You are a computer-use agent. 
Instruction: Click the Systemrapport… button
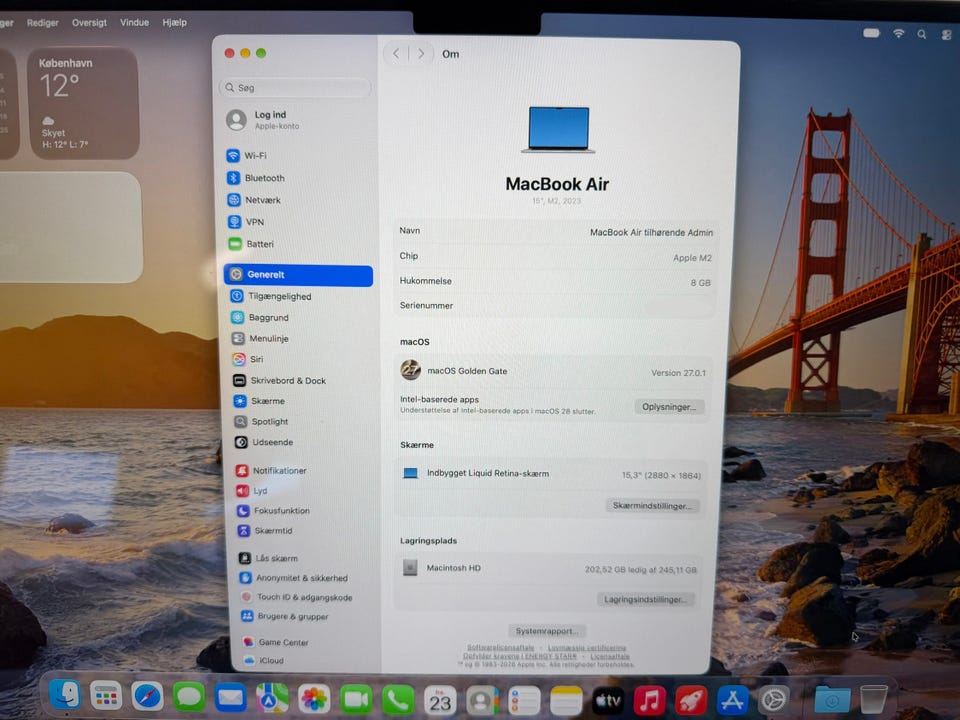point(546,631)
